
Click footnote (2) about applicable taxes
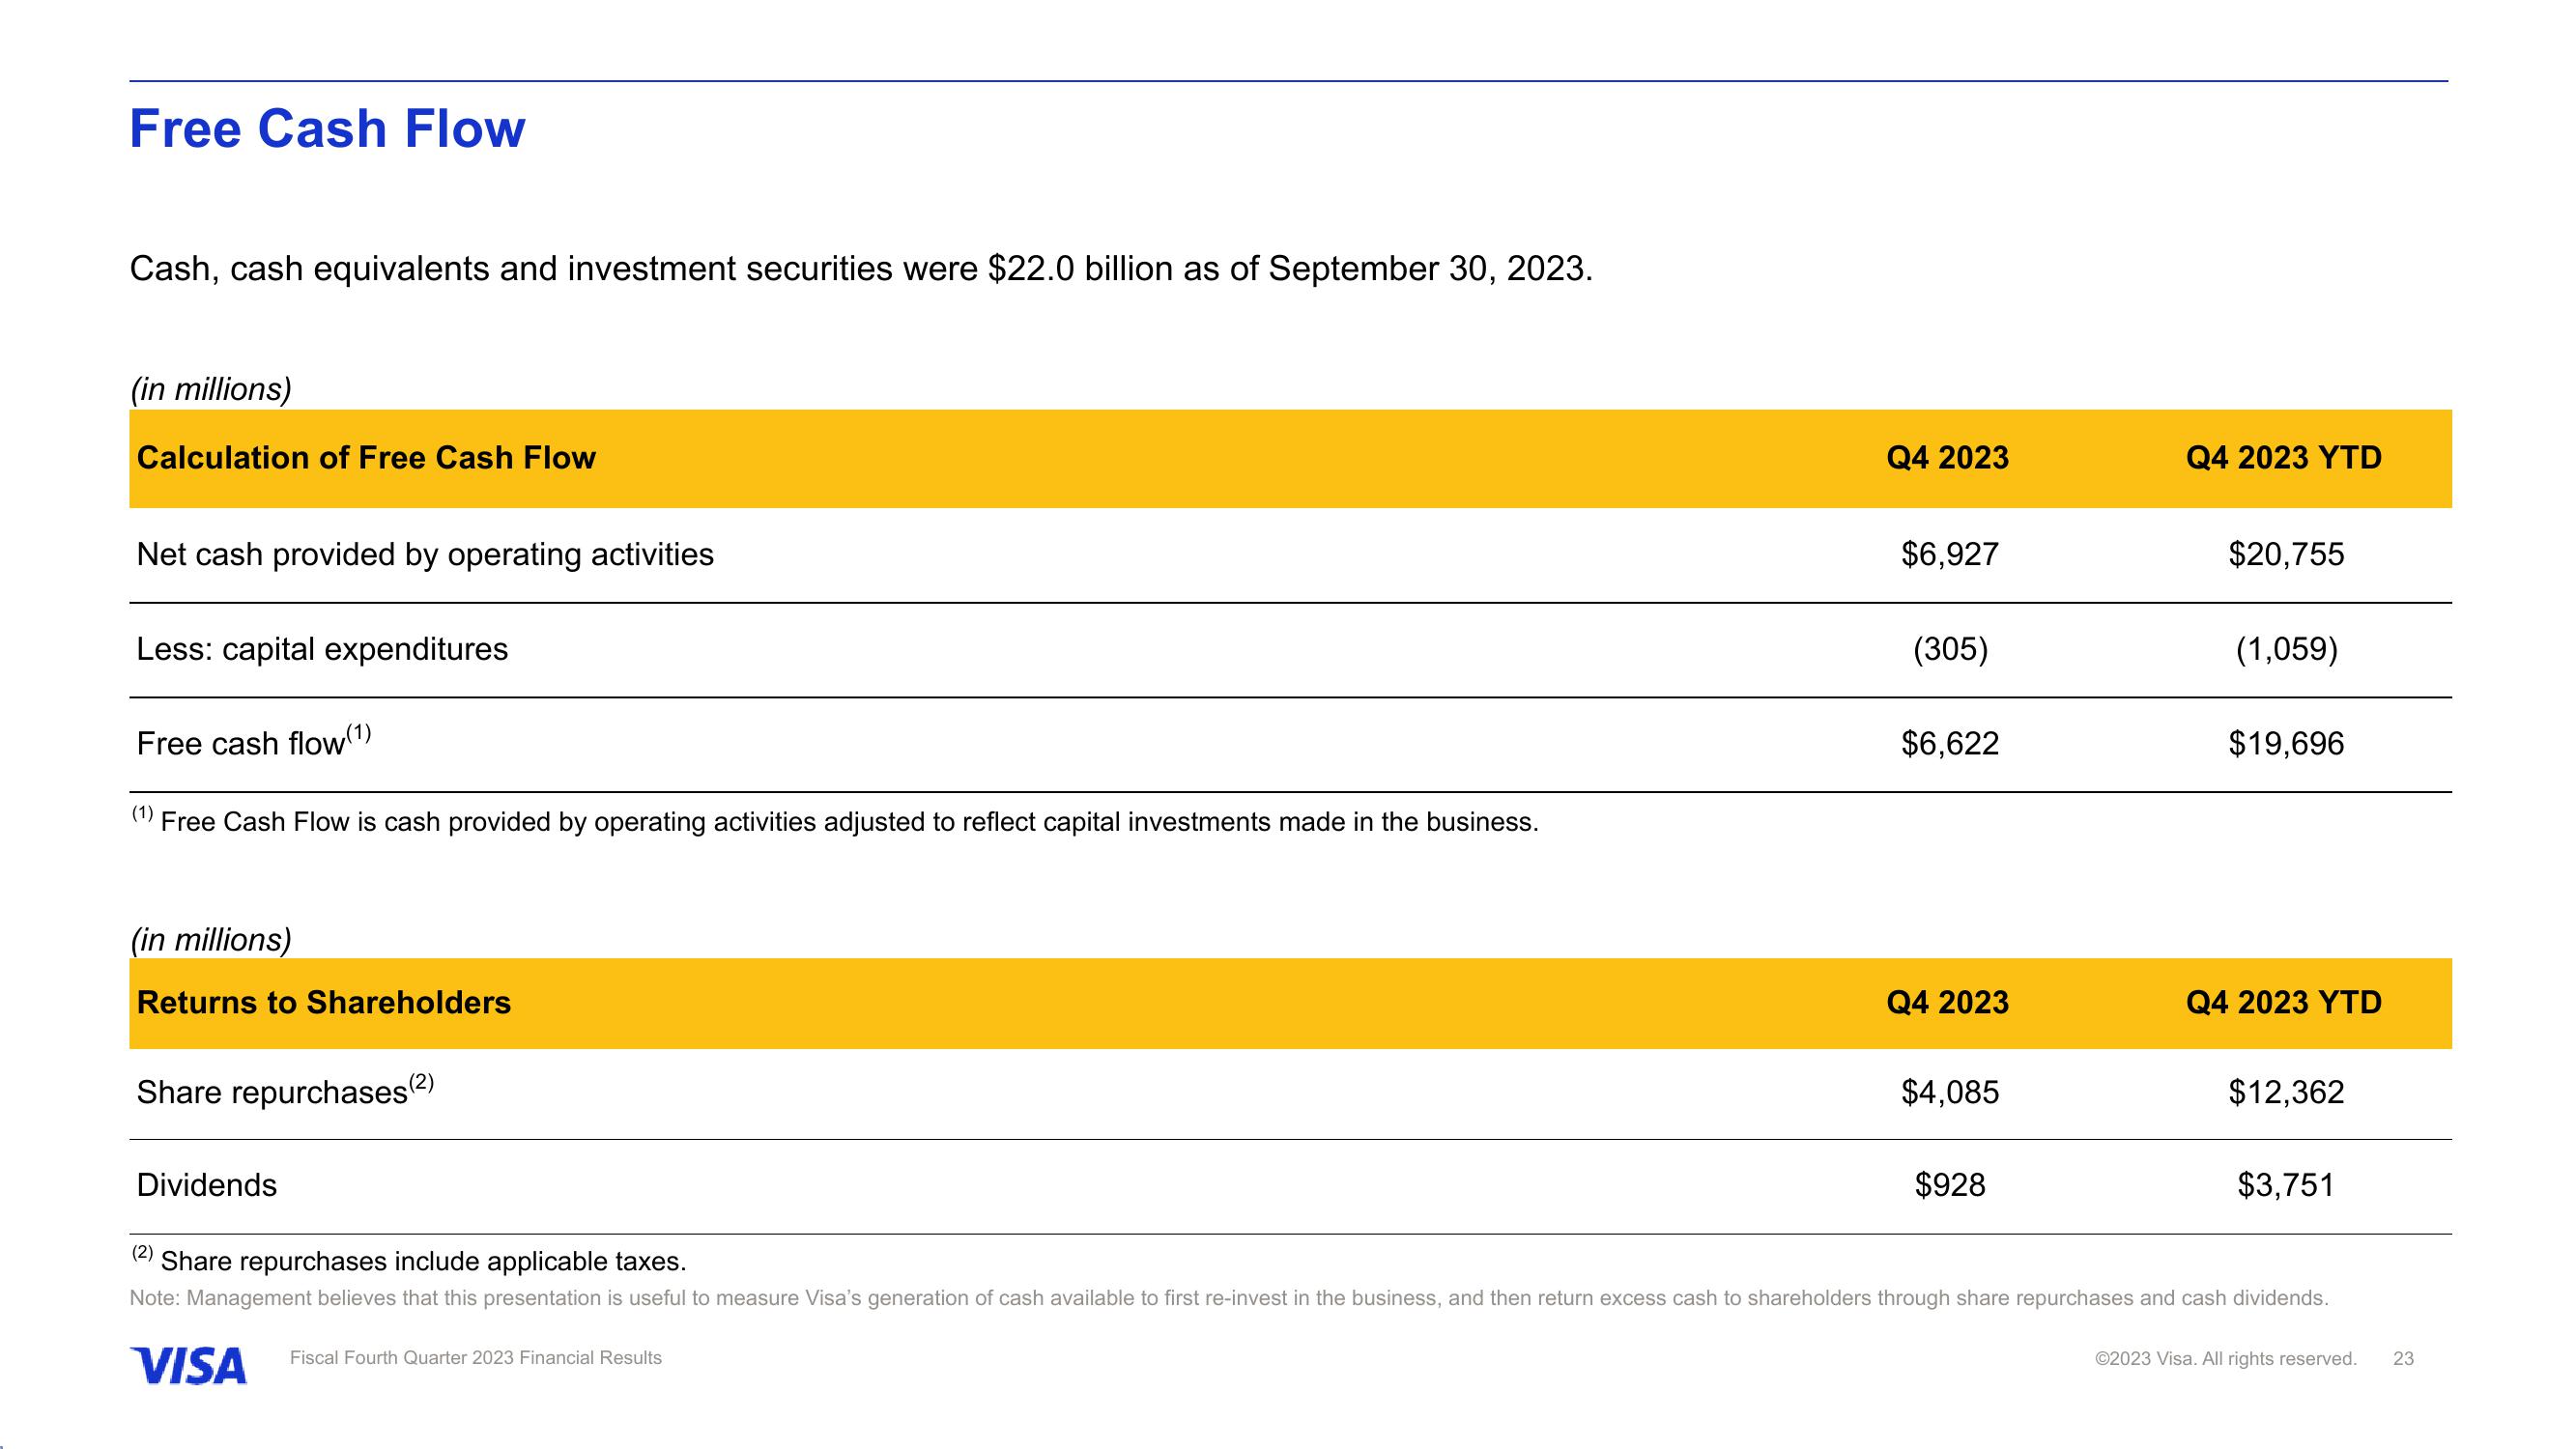click(x=409, y=1260)
